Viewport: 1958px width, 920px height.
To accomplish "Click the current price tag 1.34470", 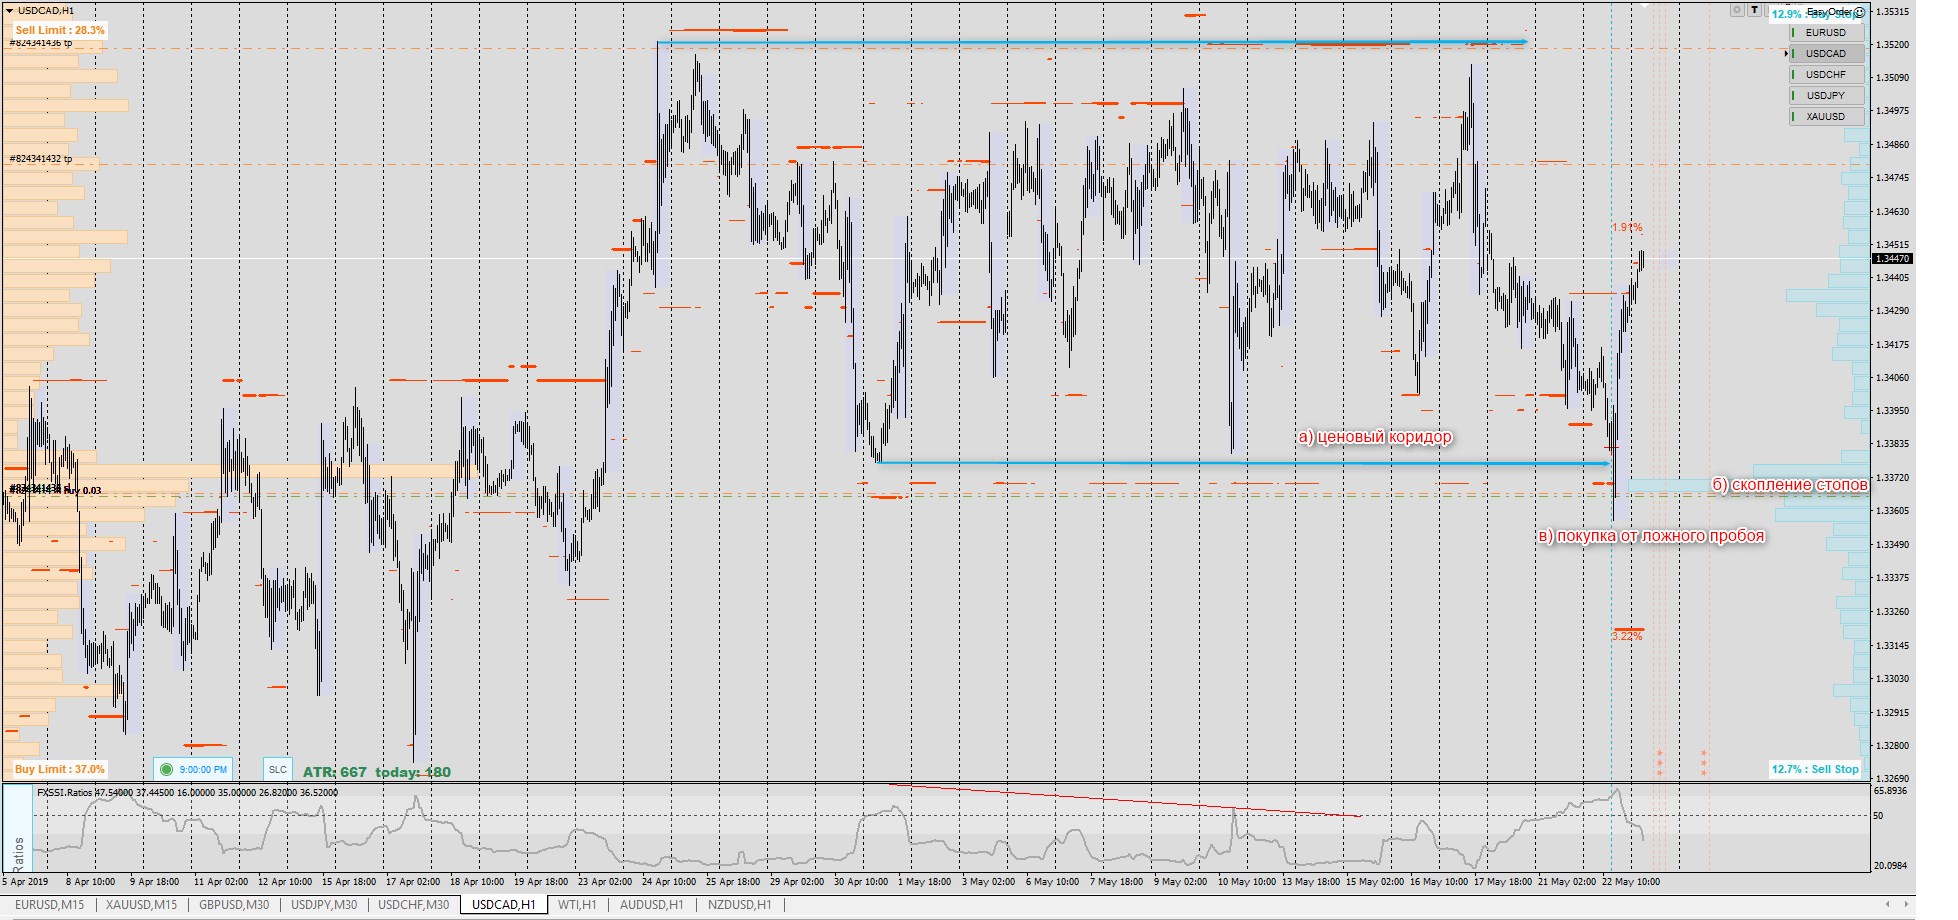I will [1892, 258].
